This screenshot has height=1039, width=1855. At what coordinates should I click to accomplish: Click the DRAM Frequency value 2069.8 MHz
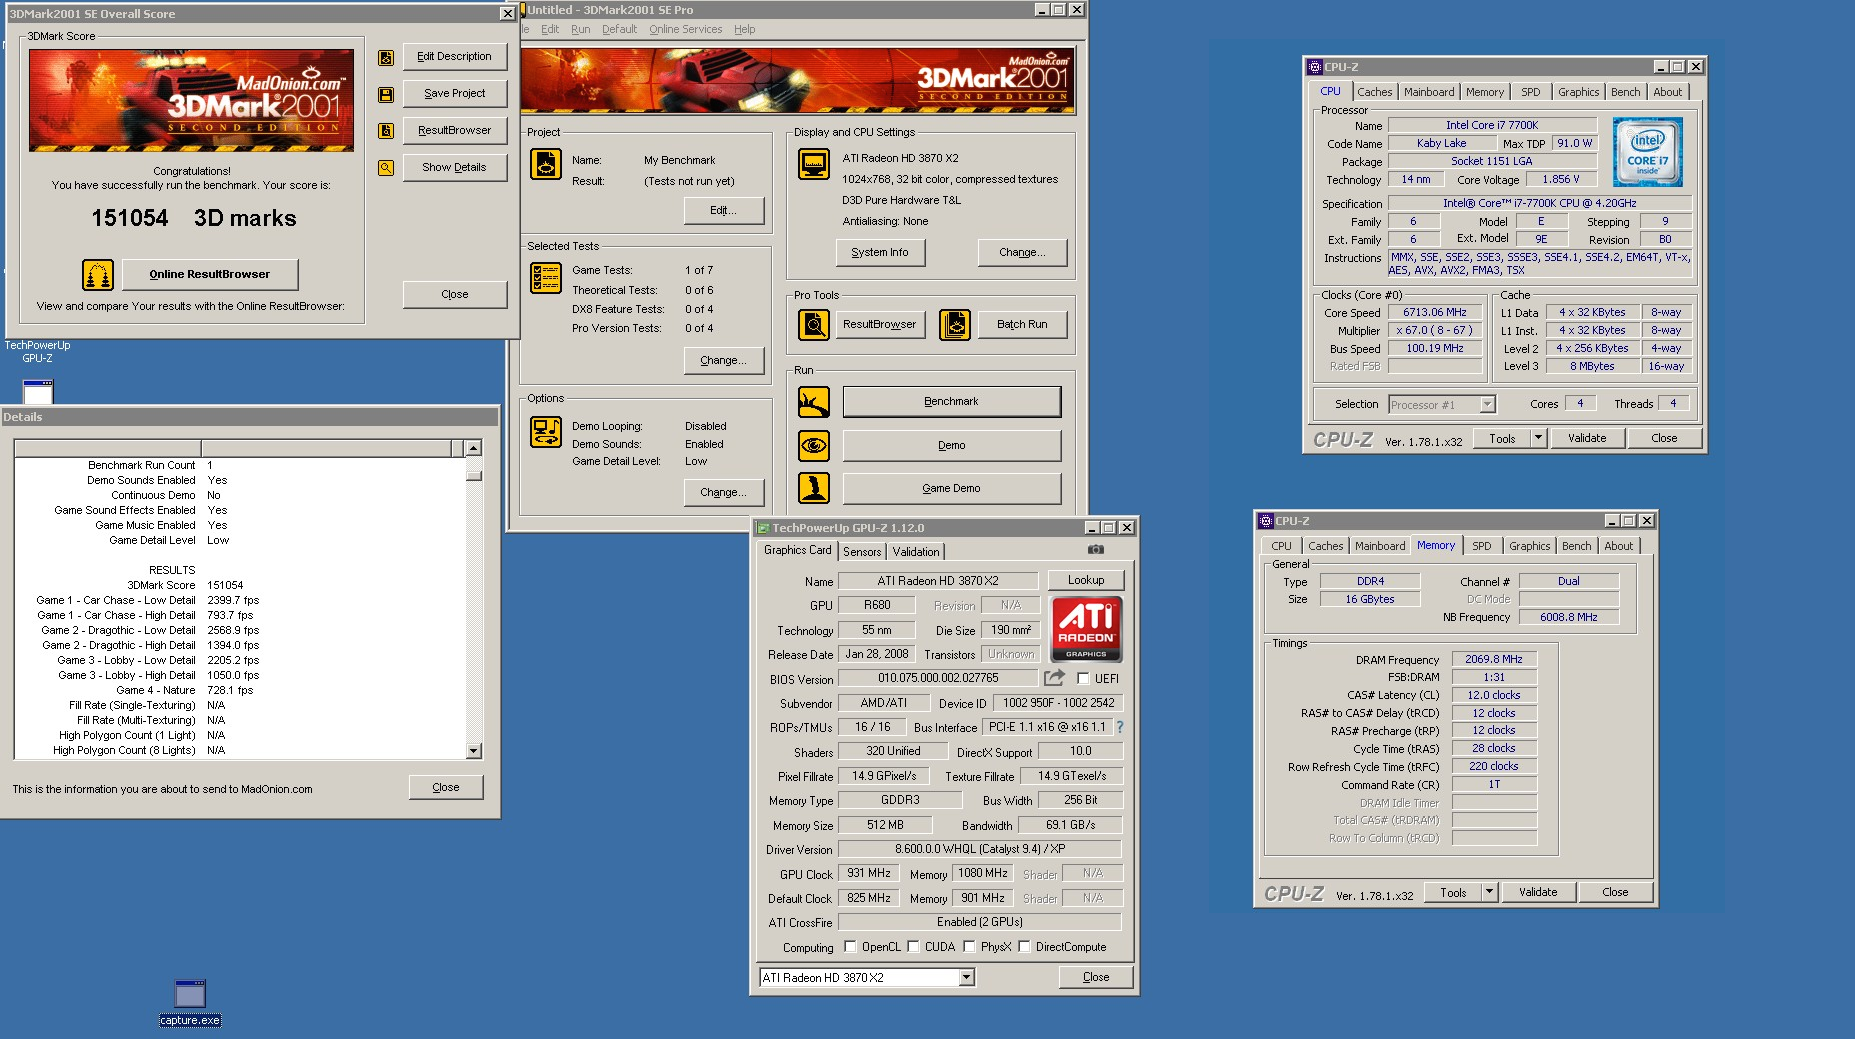click(1494, 659)
